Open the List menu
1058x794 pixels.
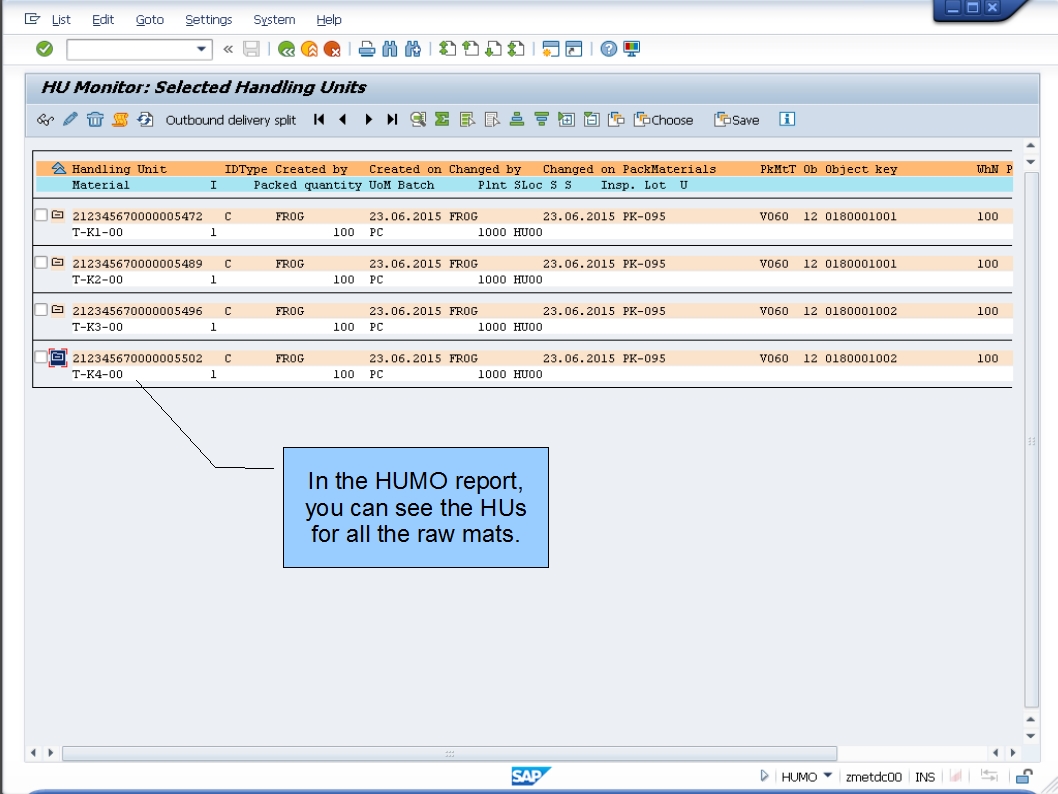point(61,20)
